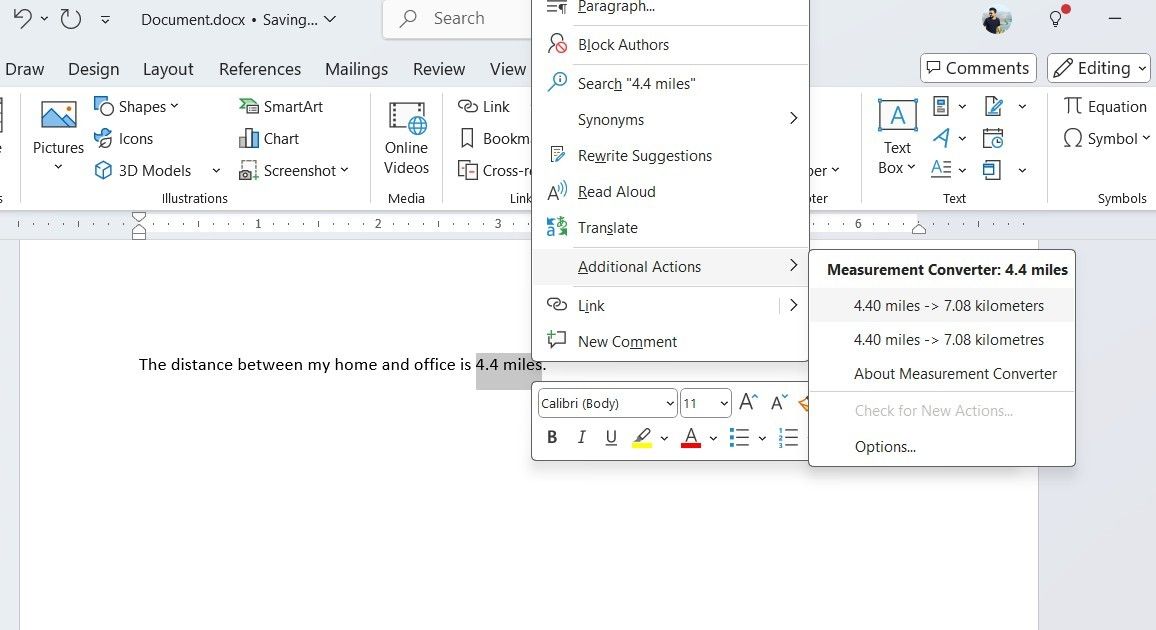1156x630 pixels.
Task: Click the Undo arrow in title bar
Action: 22,19
